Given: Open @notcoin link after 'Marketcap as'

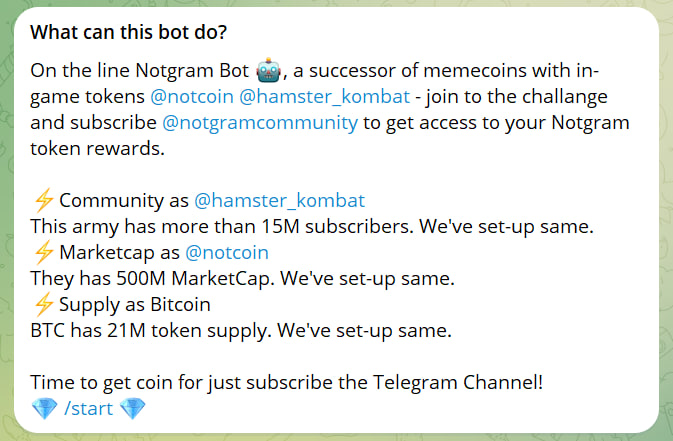Looking at the screenshot, I should coord(227,252).
